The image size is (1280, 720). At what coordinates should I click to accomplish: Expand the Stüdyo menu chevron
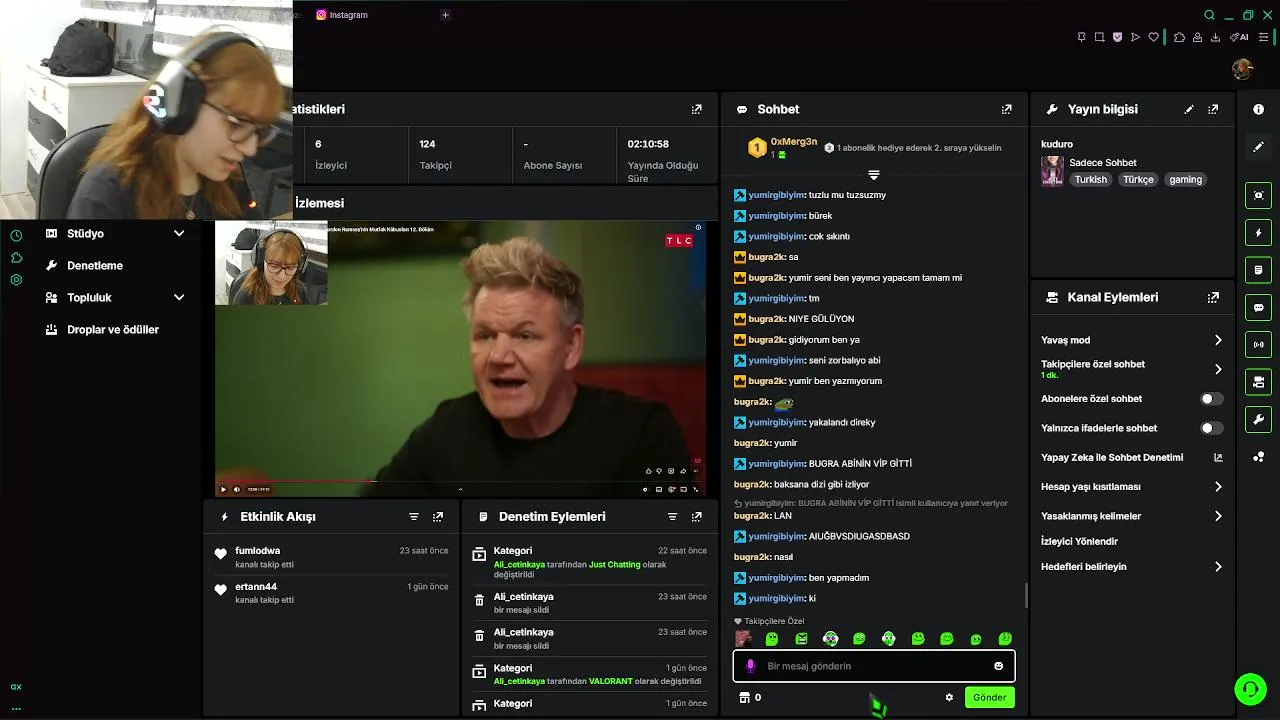(x=179, y=234)
